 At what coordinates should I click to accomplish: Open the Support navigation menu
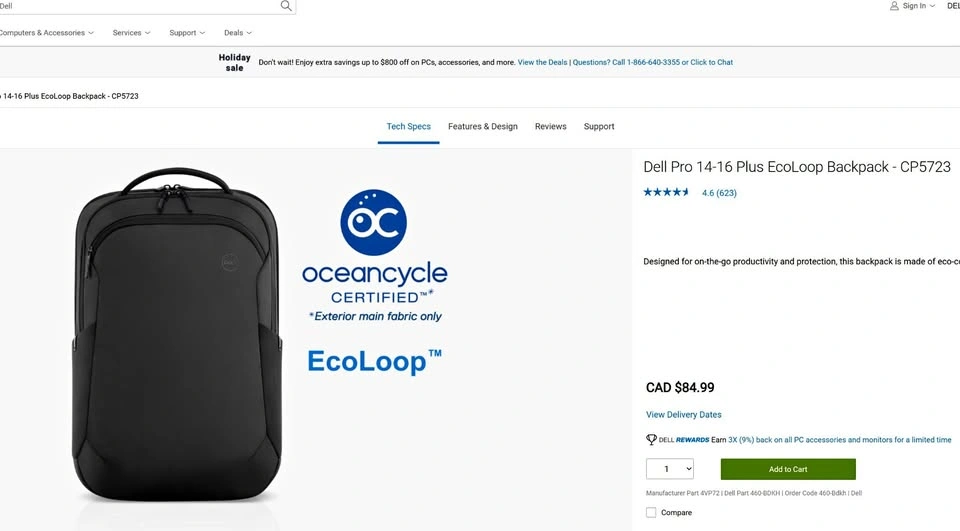(x=187, y=33)
